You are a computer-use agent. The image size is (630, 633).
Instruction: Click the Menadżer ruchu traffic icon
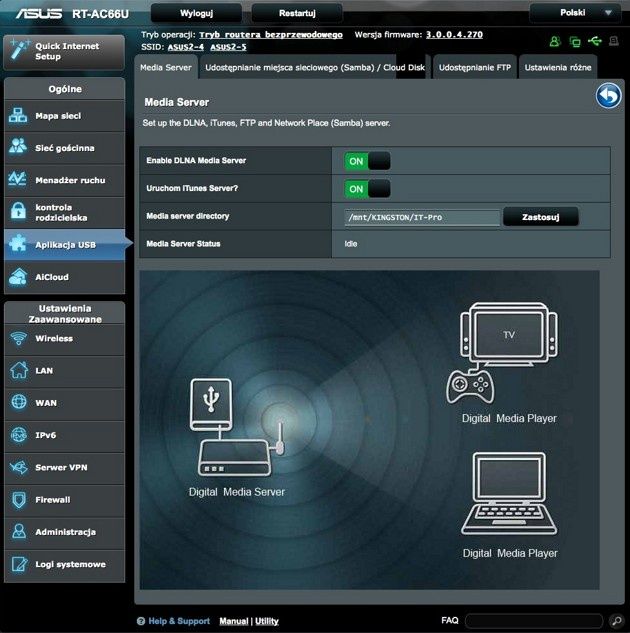pyautogui.click(x=18, y=180)
